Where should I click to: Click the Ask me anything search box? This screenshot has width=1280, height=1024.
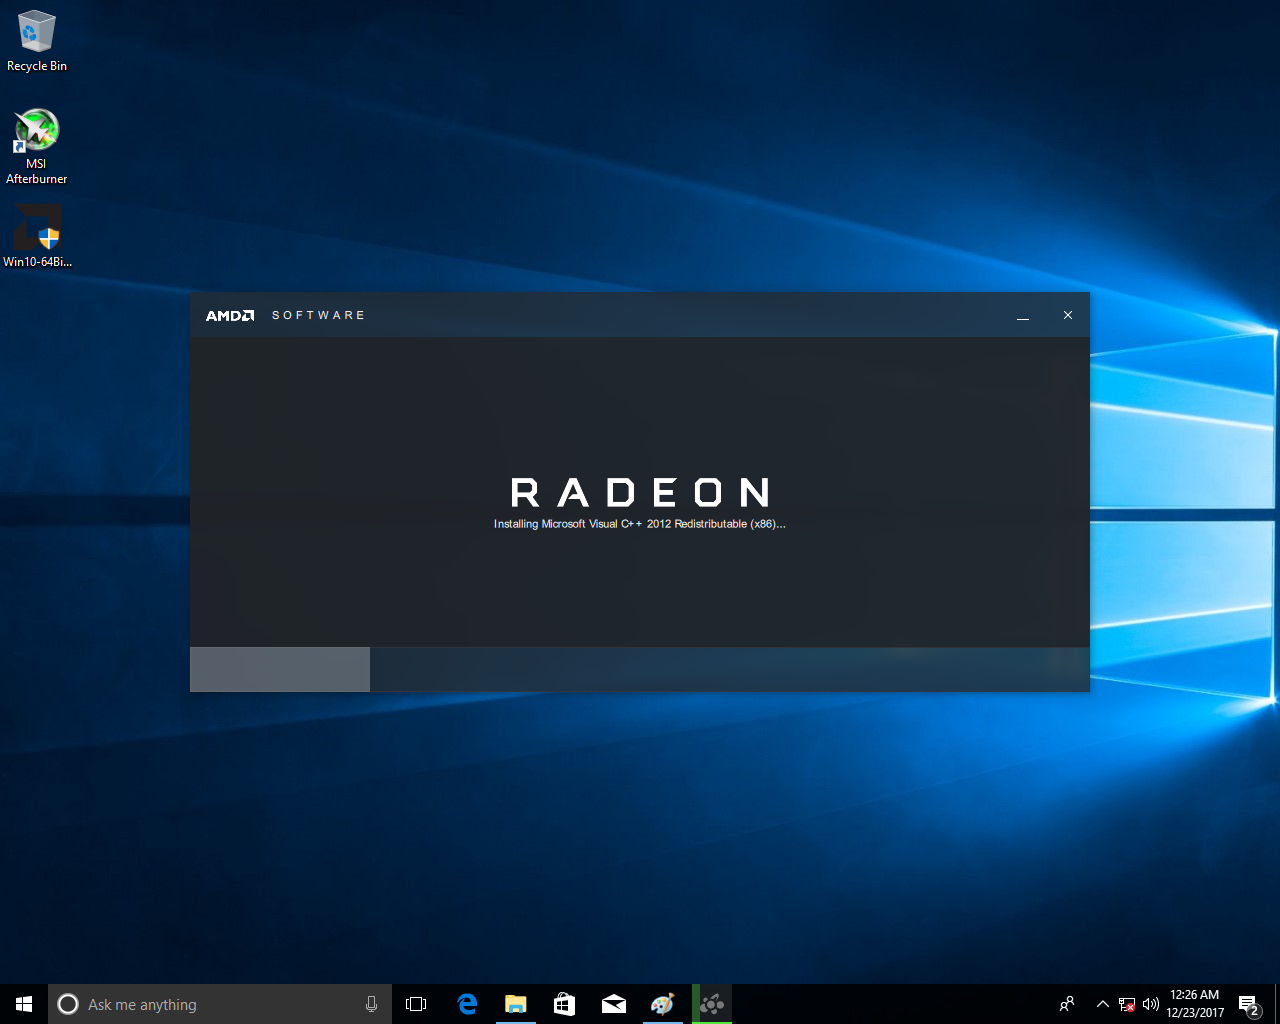tap(210, 1004)
